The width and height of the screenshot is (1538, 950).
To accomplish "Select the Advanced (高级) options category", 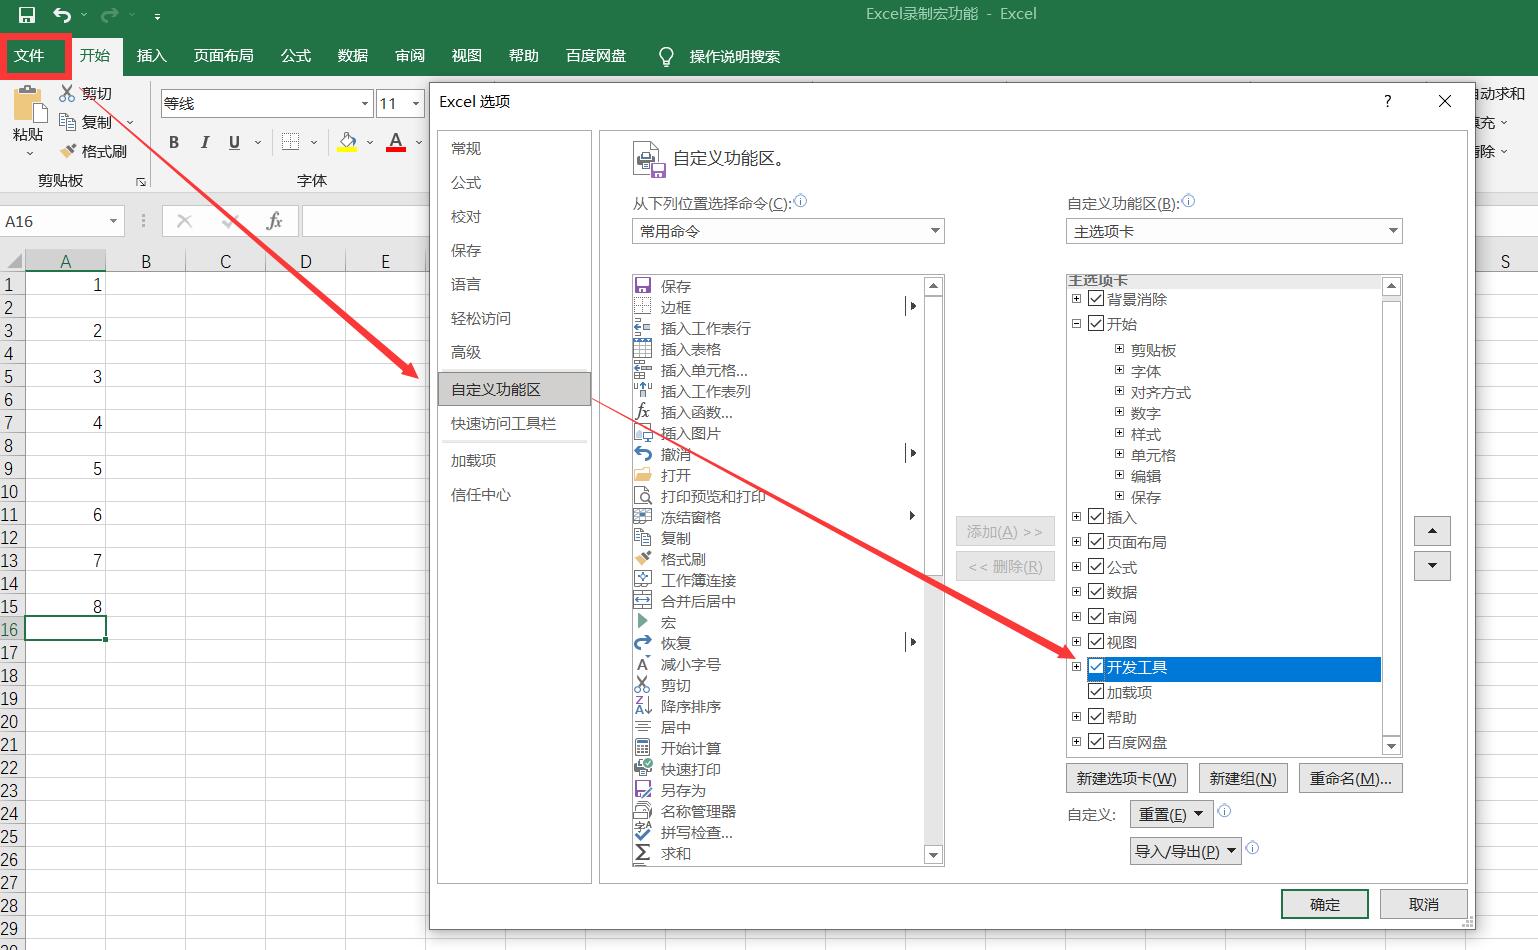I will 514,352.
